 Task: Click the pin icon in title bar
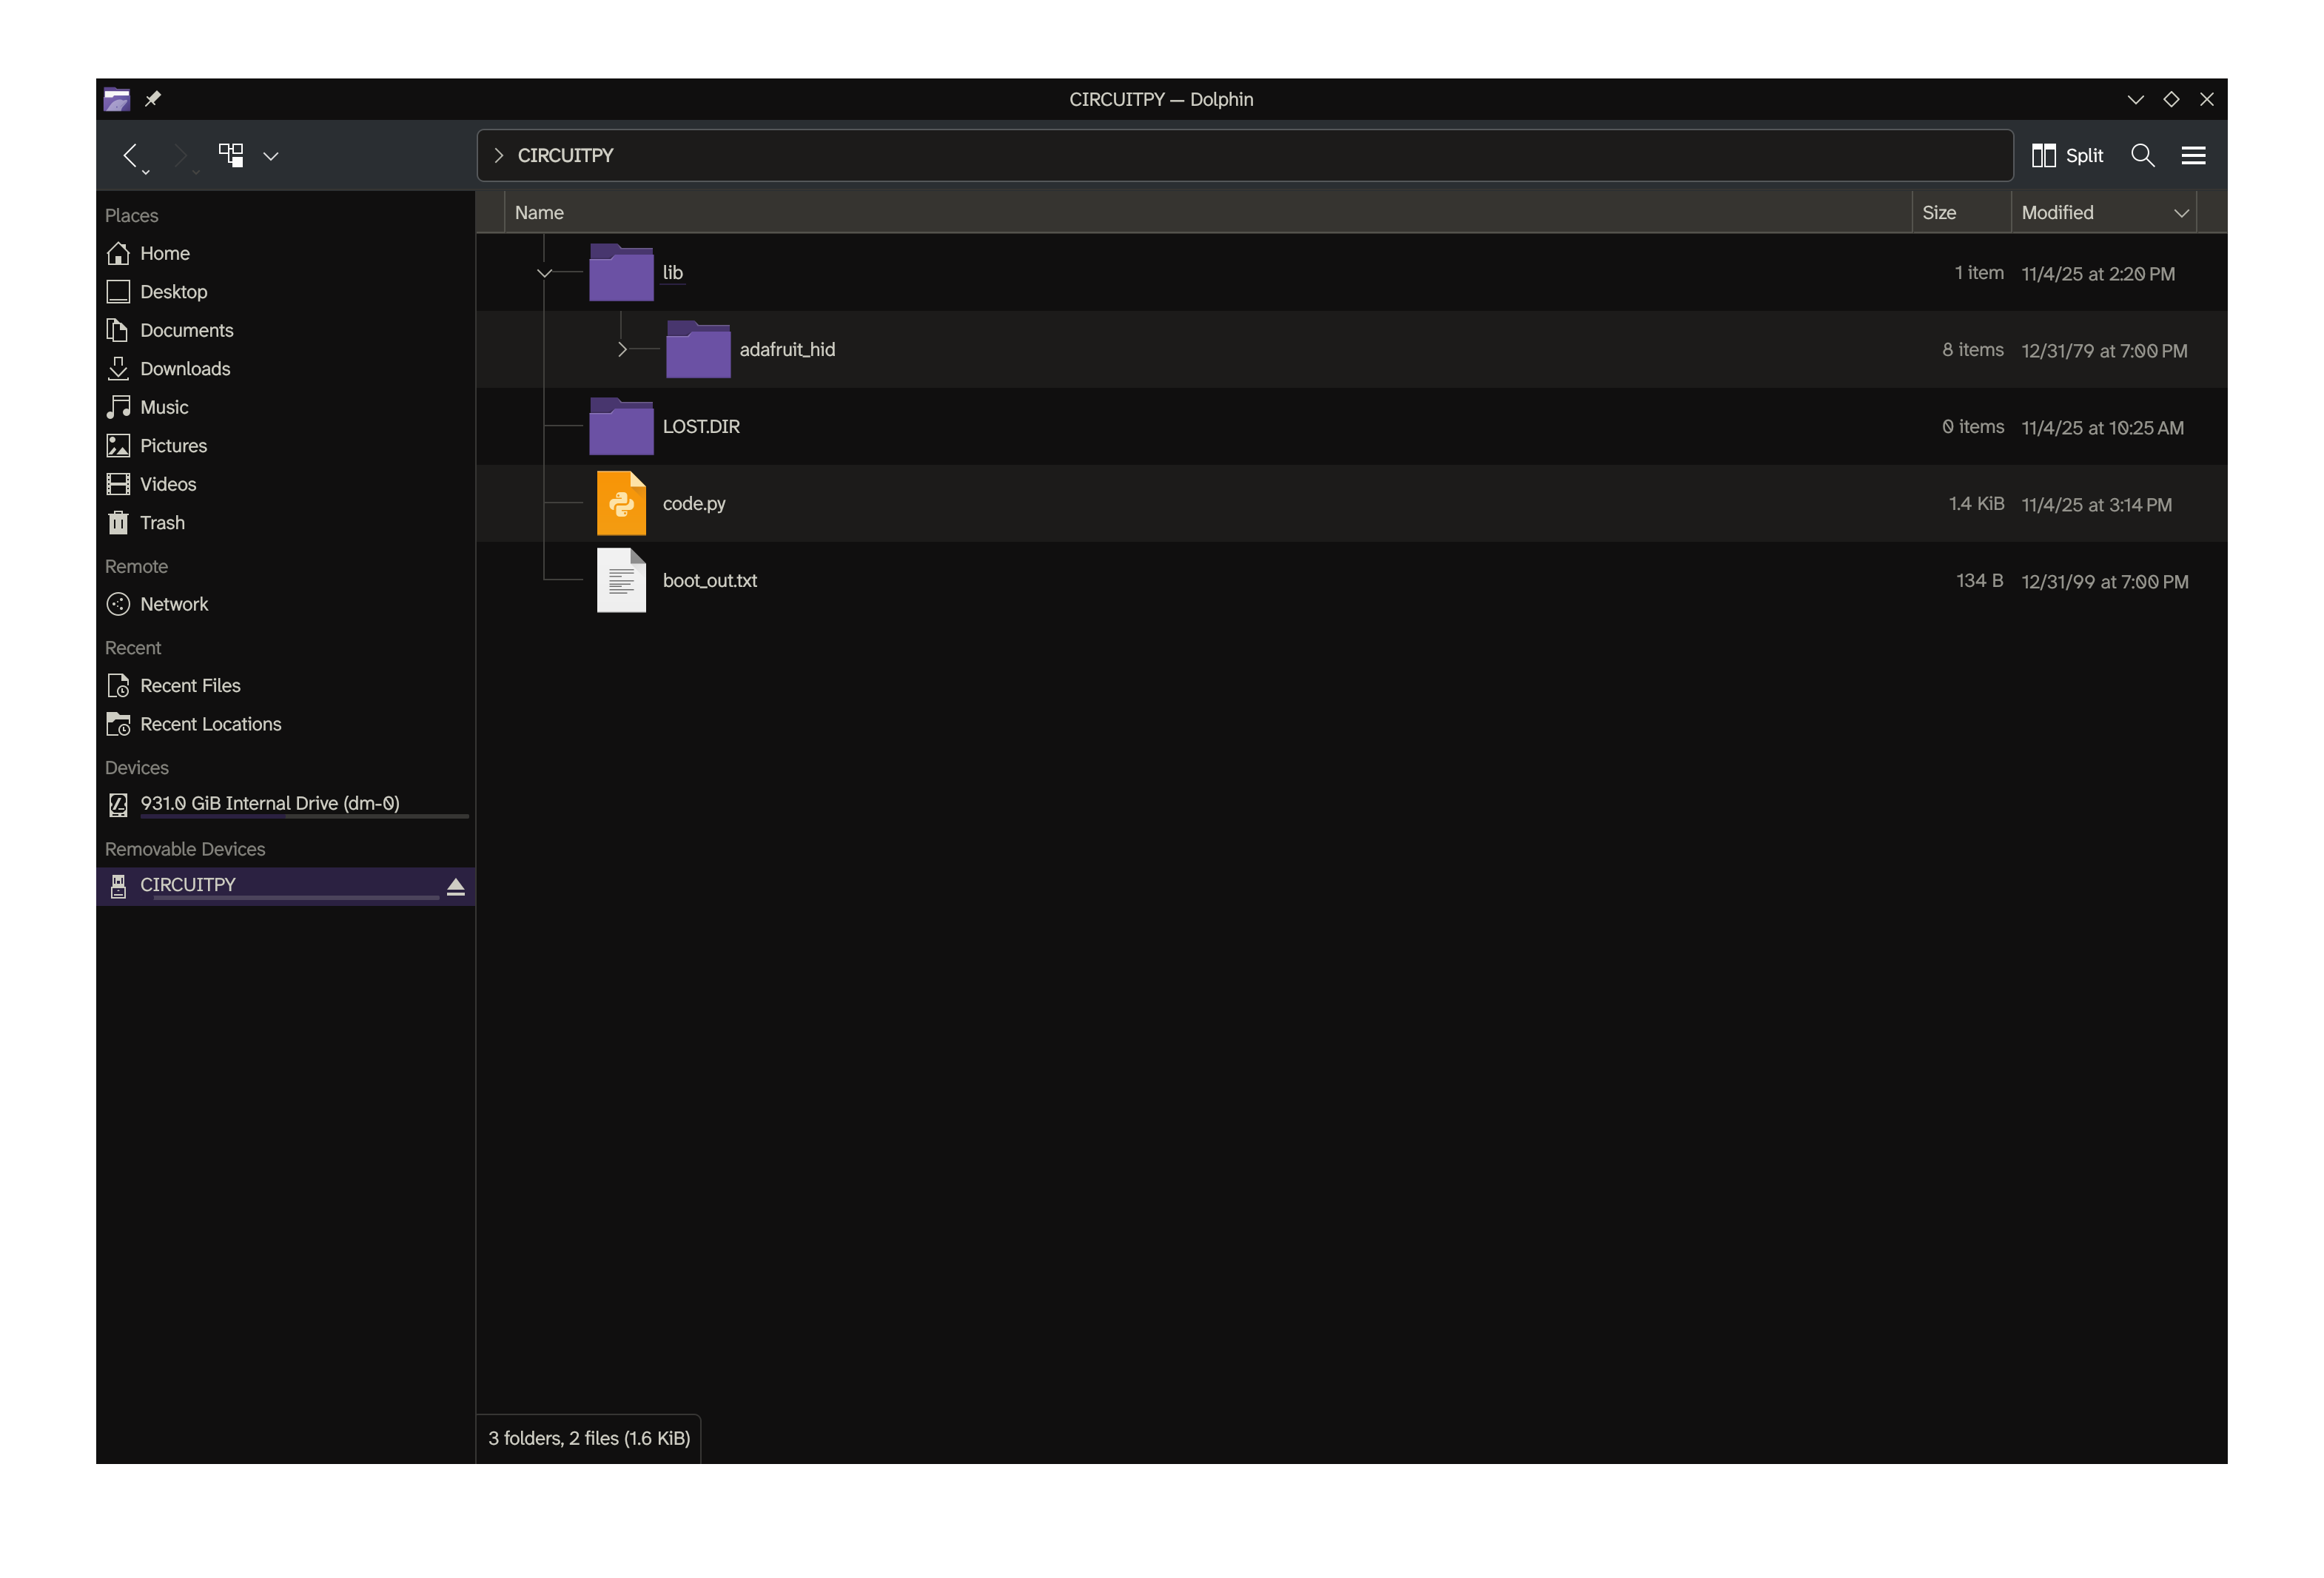pyautogui.click(x=153, y=99)
